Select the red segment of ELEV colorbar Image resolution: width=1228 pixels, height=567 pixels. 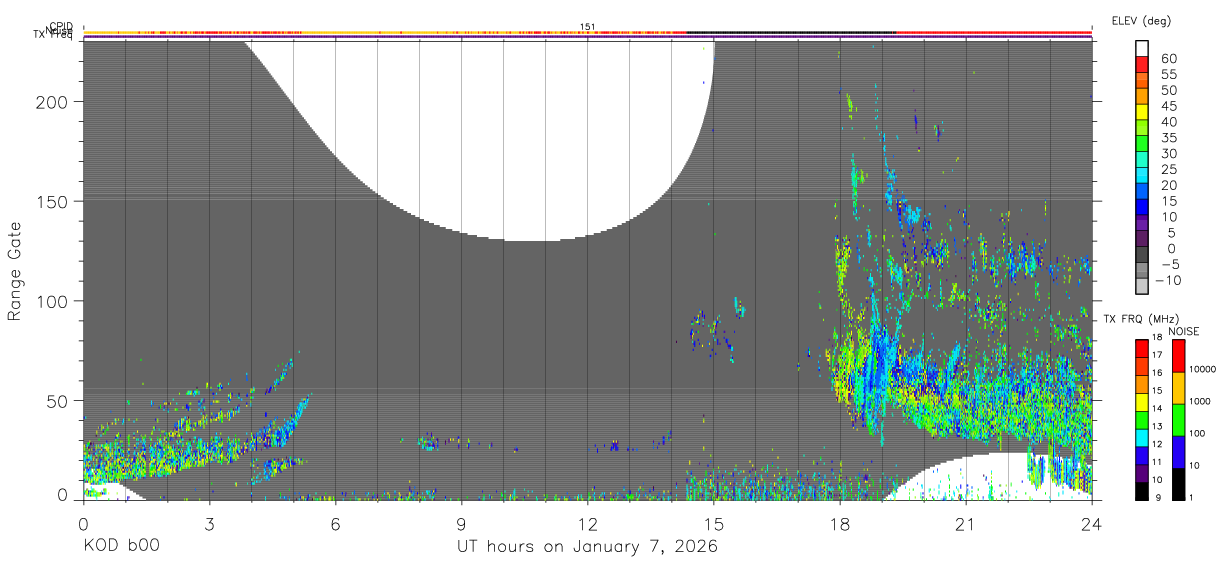coord(1142,63)
